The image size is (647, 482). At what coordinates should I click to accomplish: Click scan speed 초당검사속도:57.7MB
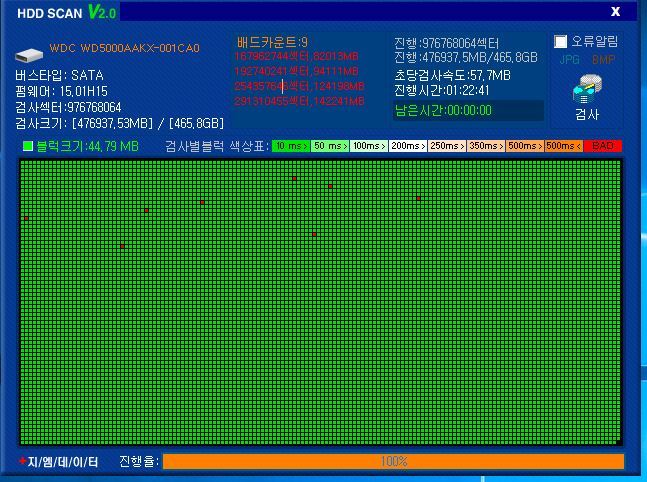pyautogui.click(x=453, y=75)
